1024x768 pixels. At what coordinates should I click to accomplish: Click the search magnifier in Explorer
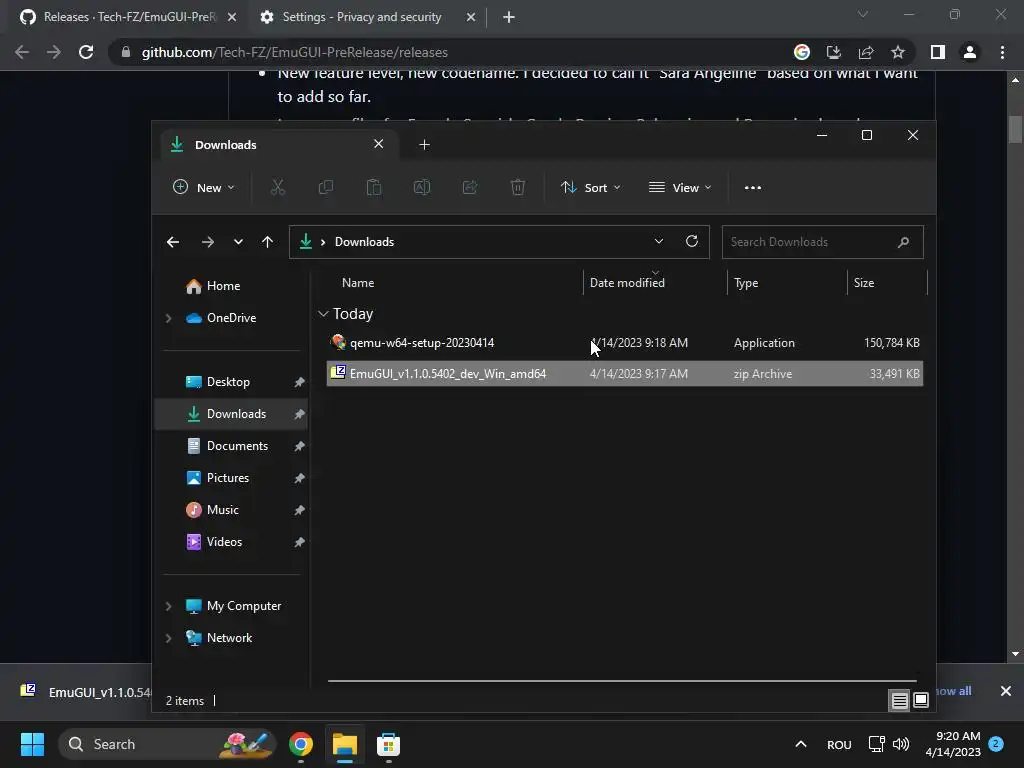[903, 242]
